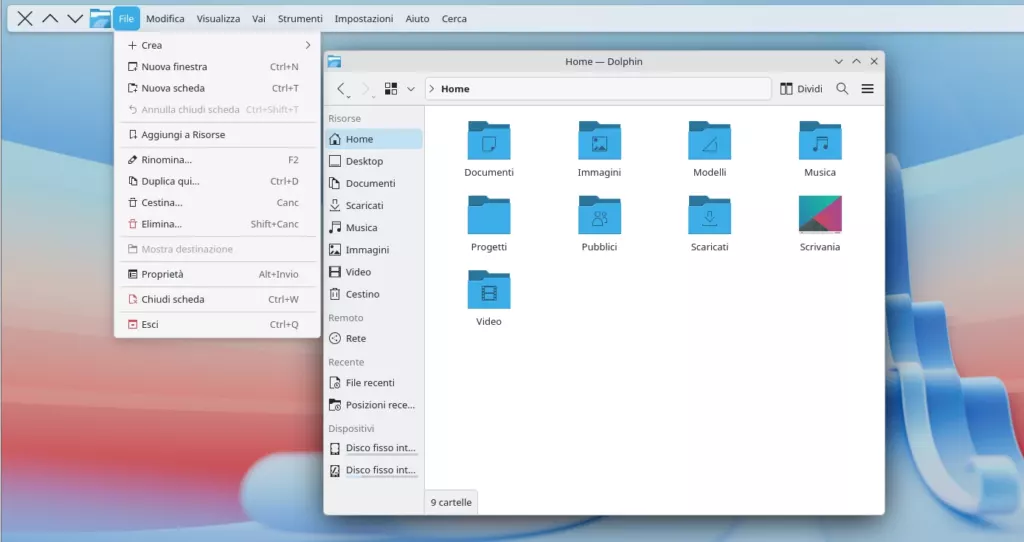Choose Nuova finestra from File menu

[217, 67]
